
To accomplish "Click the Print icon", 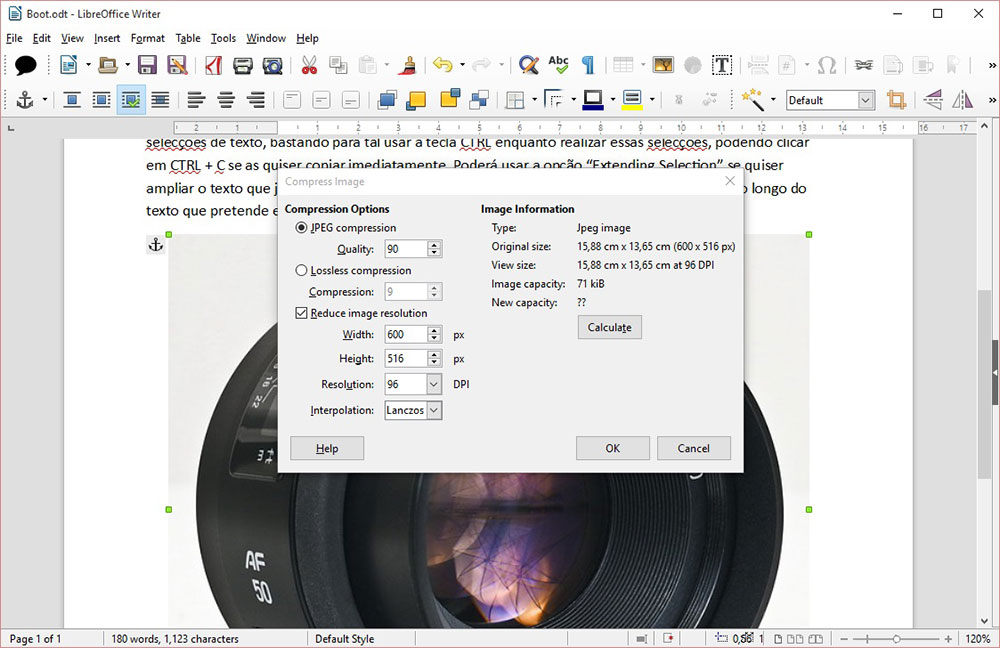I will click(242, 65).
